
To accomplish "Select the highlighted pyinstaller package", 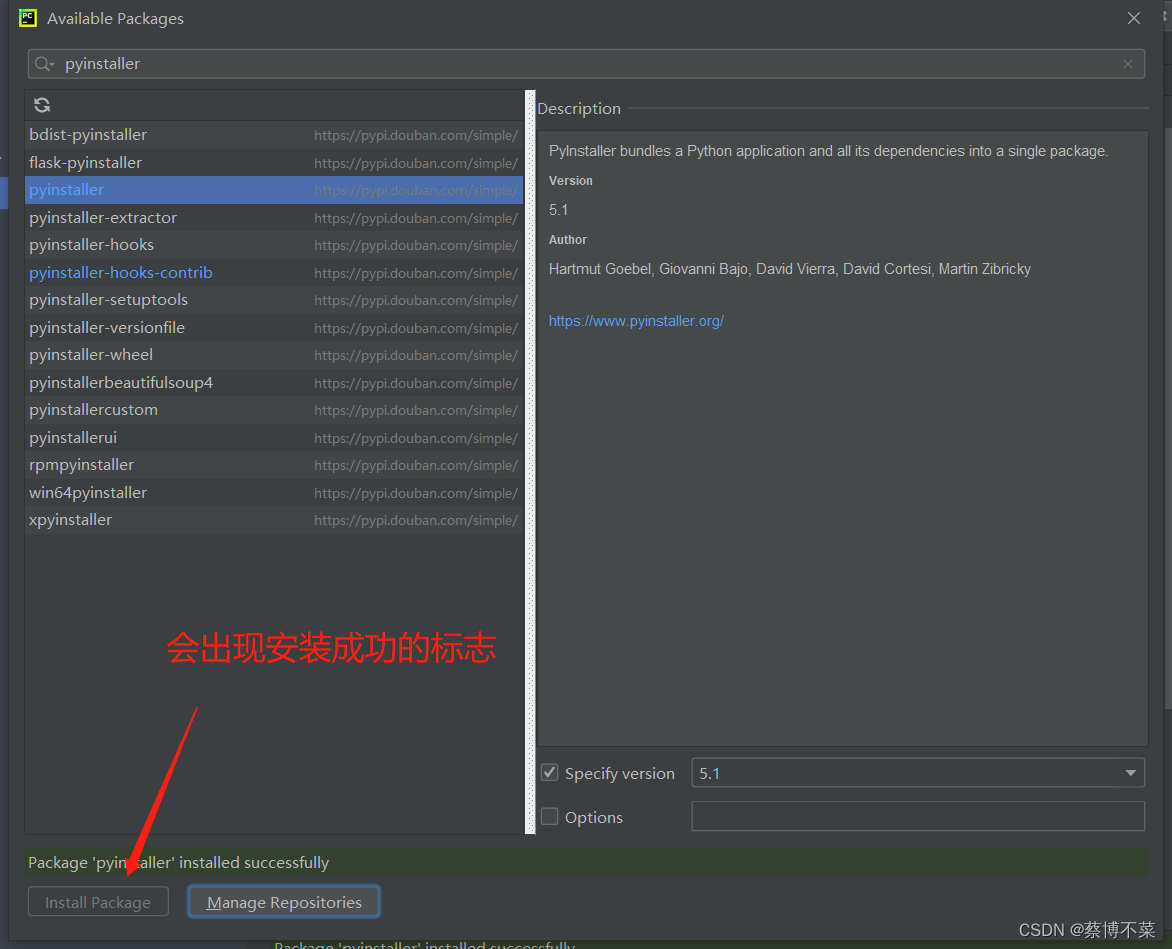I will [274, 190].
